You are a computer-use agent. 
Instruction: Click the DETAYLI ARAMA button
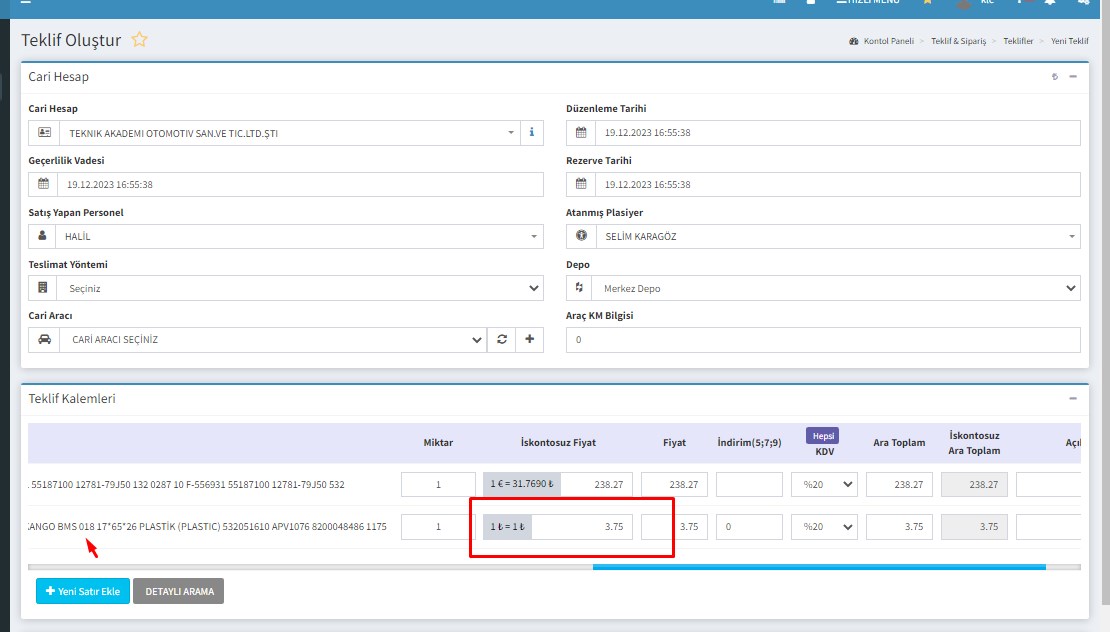click(x=179, y=592)
